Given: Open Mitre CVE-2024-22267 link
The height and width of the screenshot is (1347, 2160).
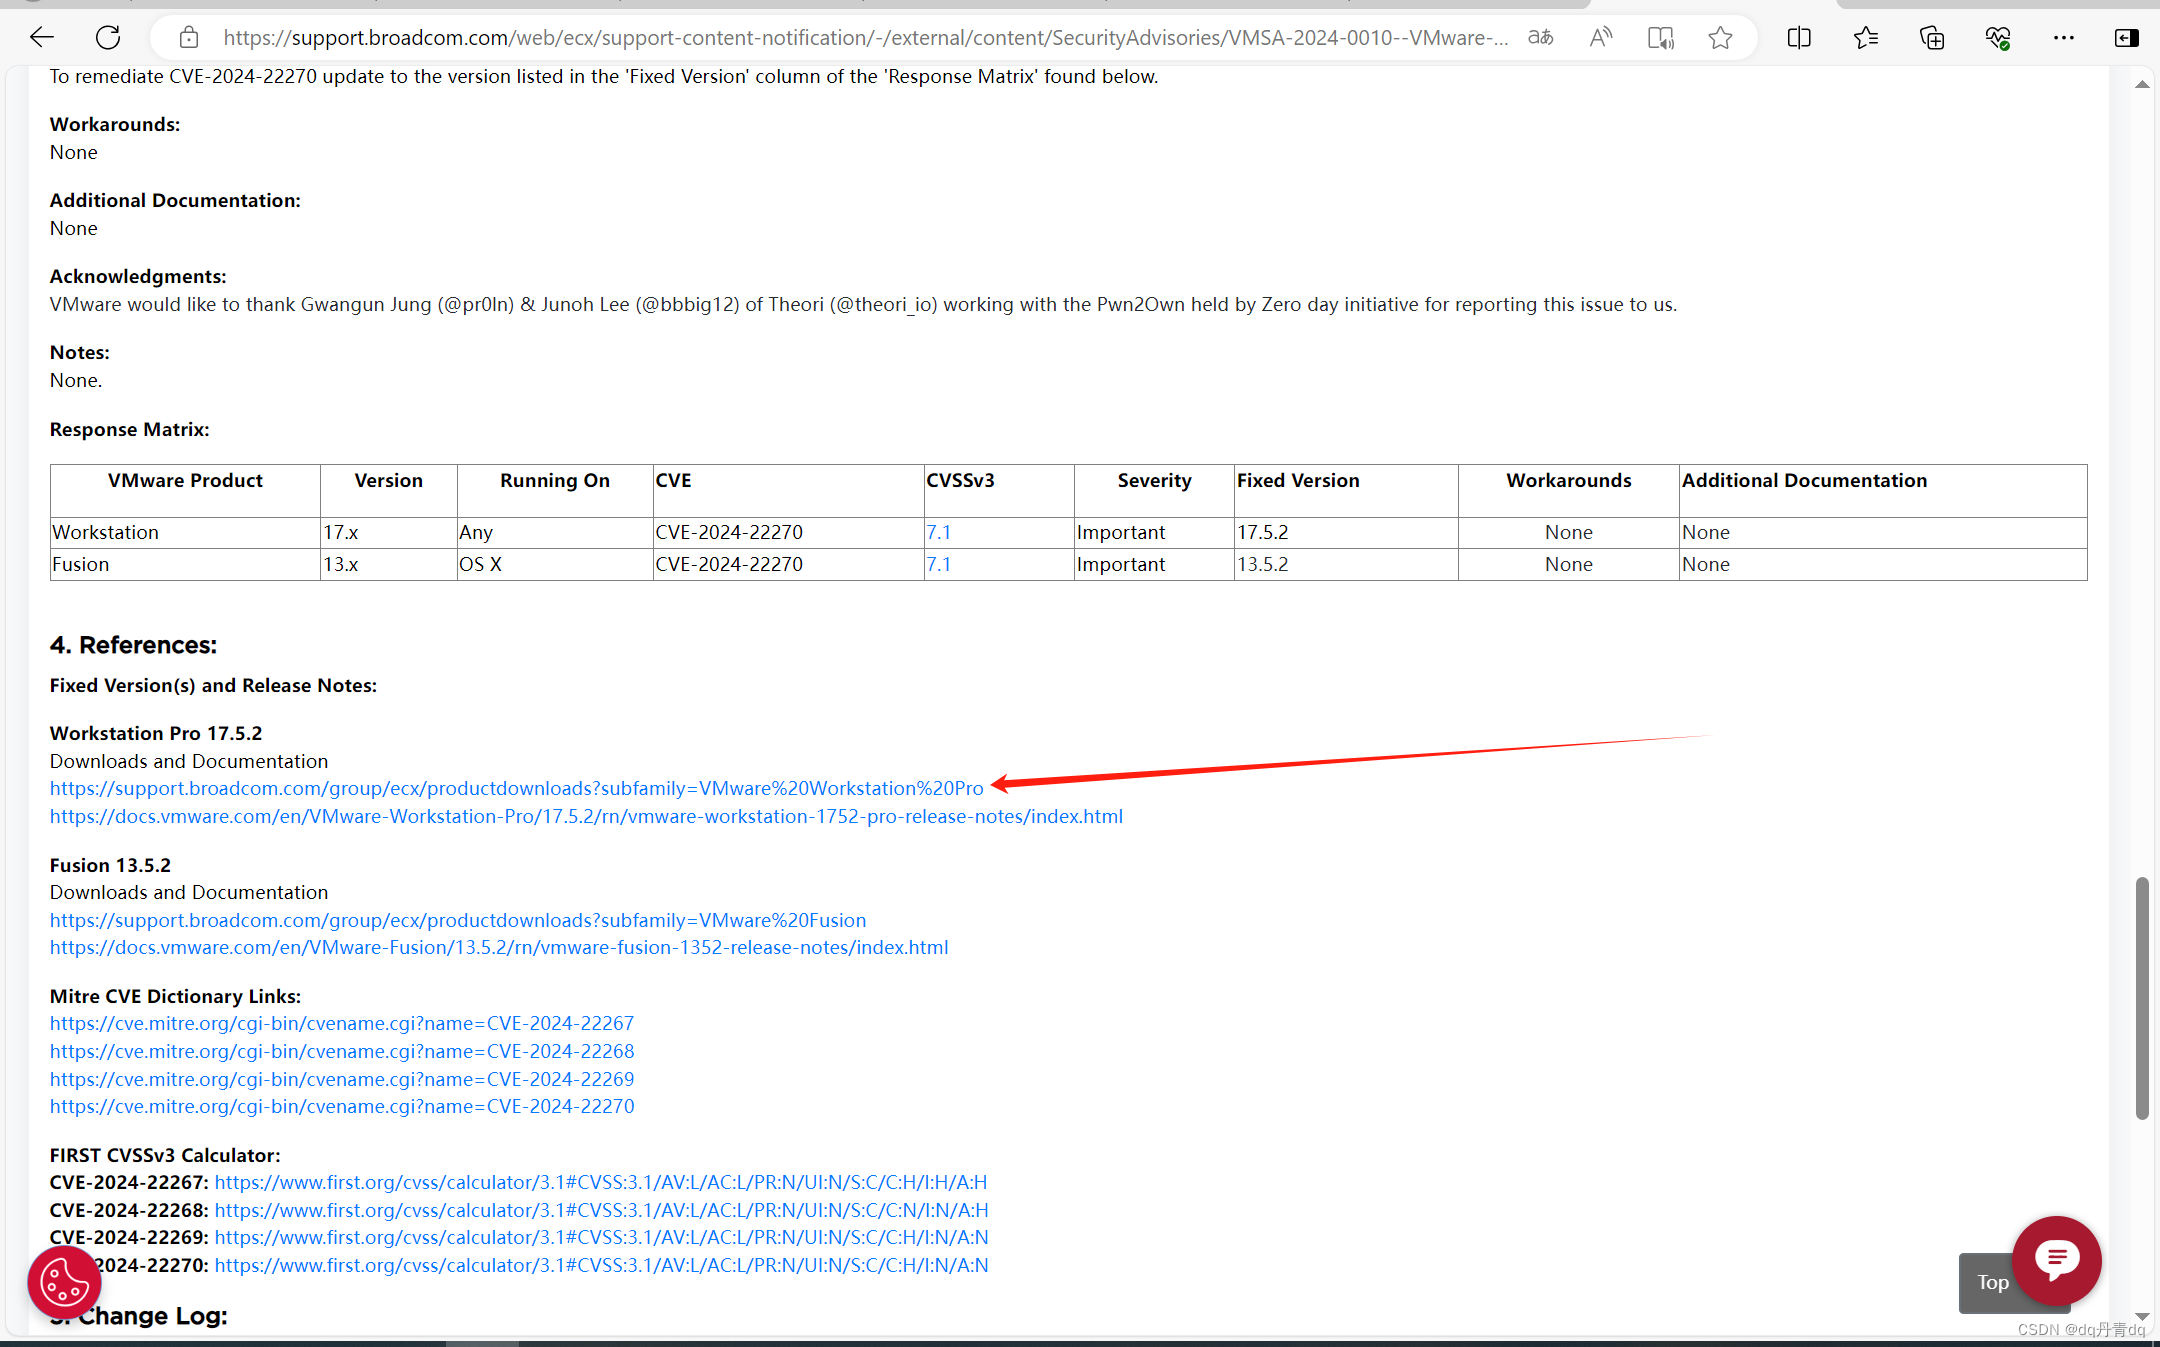Looking at the screenshot, I should pos(341,1024).
